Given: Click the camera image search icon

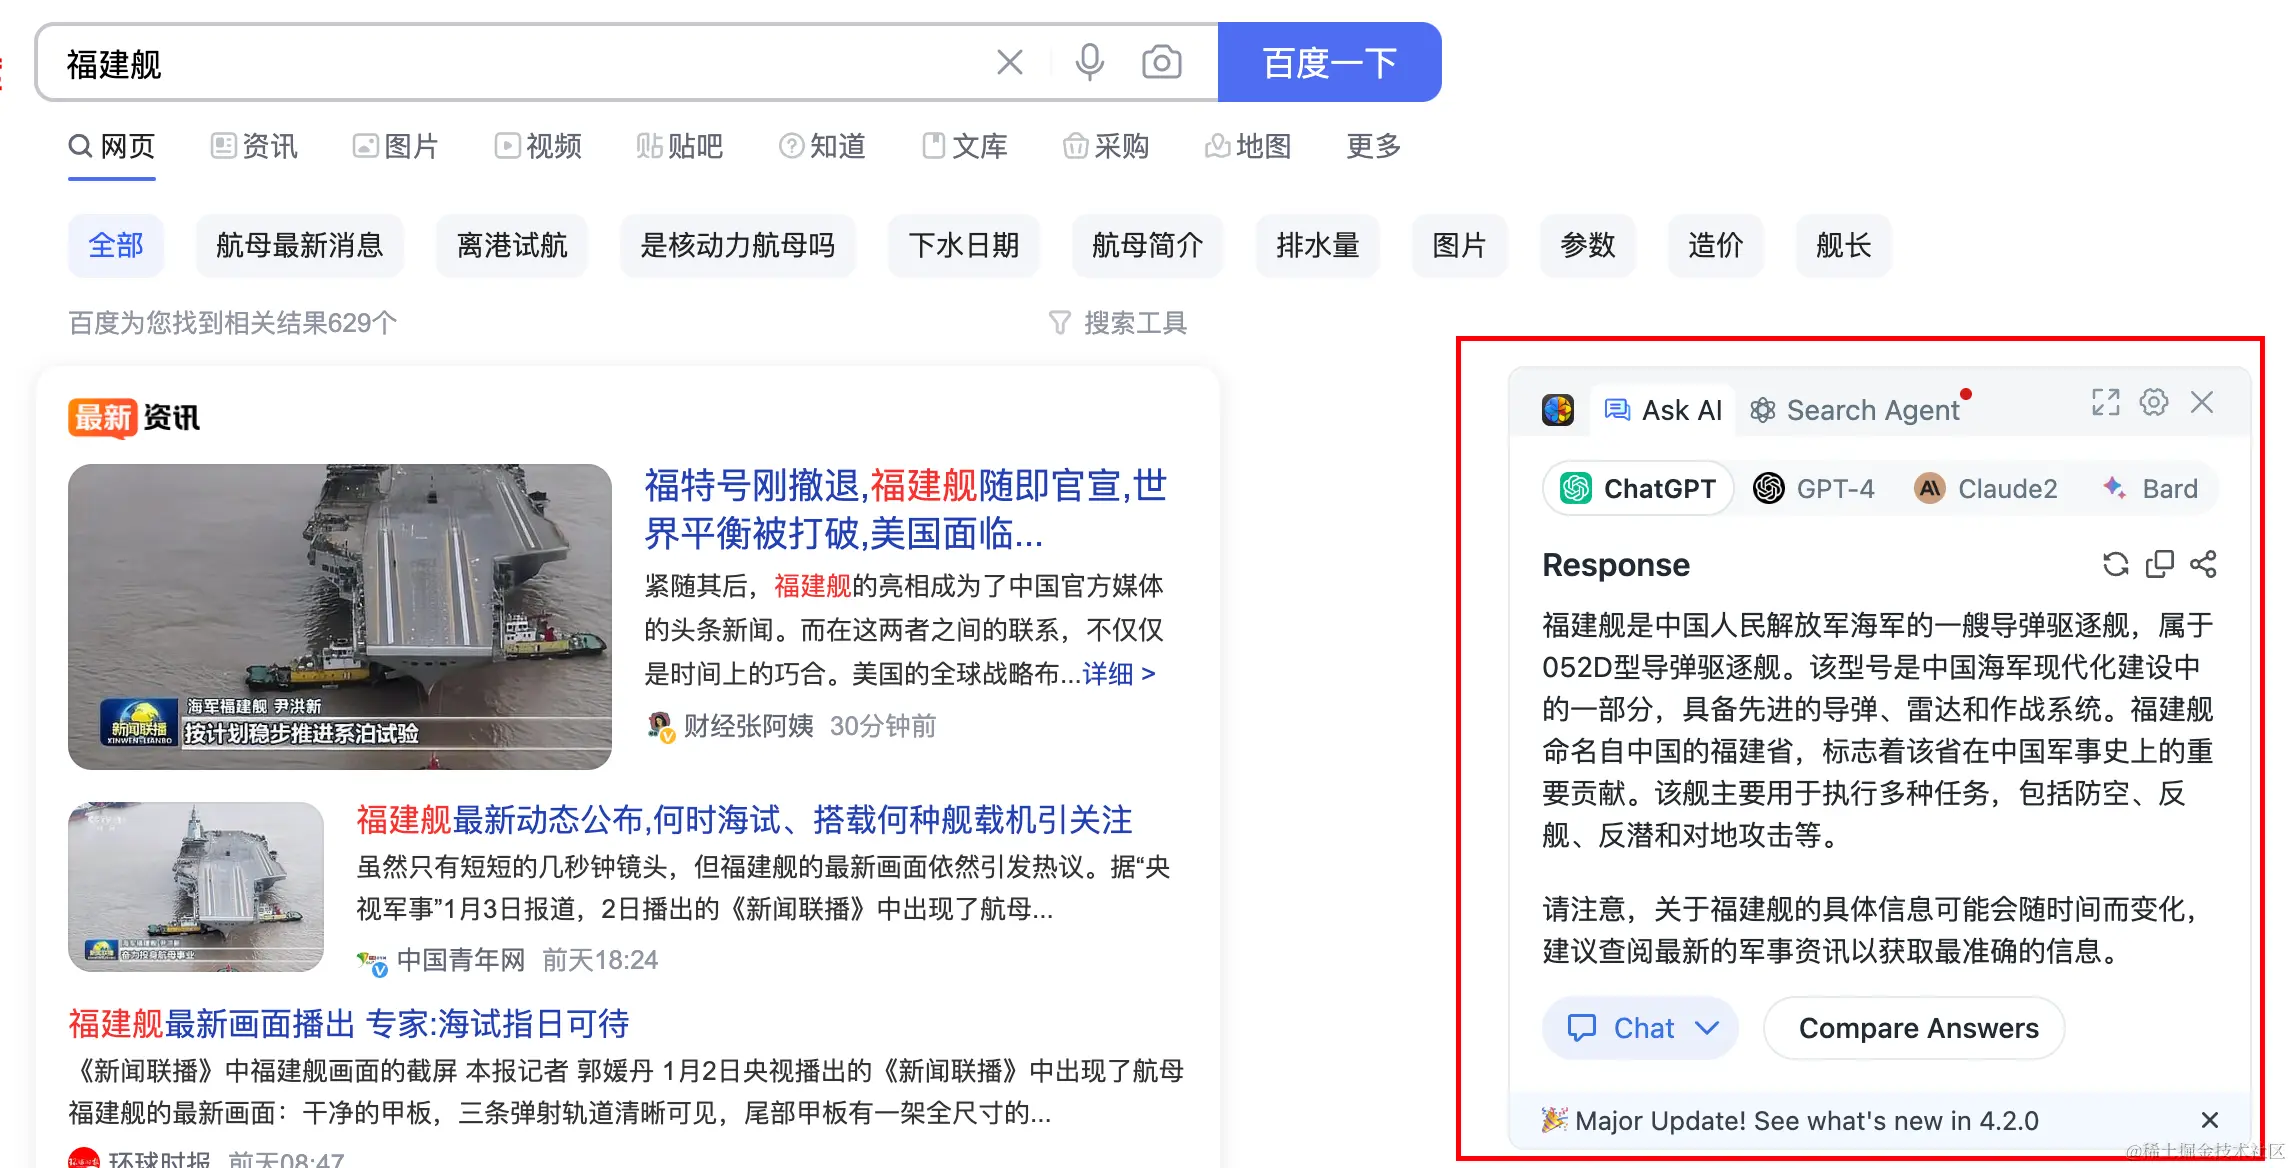Looking at the screenshot, I should pos(1161,63).
